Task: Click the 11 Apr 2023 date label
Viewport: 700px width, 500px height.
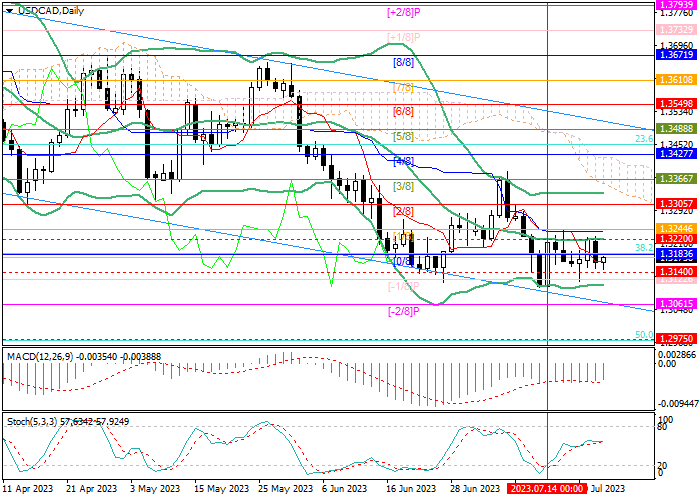Action: pos(28,489)
